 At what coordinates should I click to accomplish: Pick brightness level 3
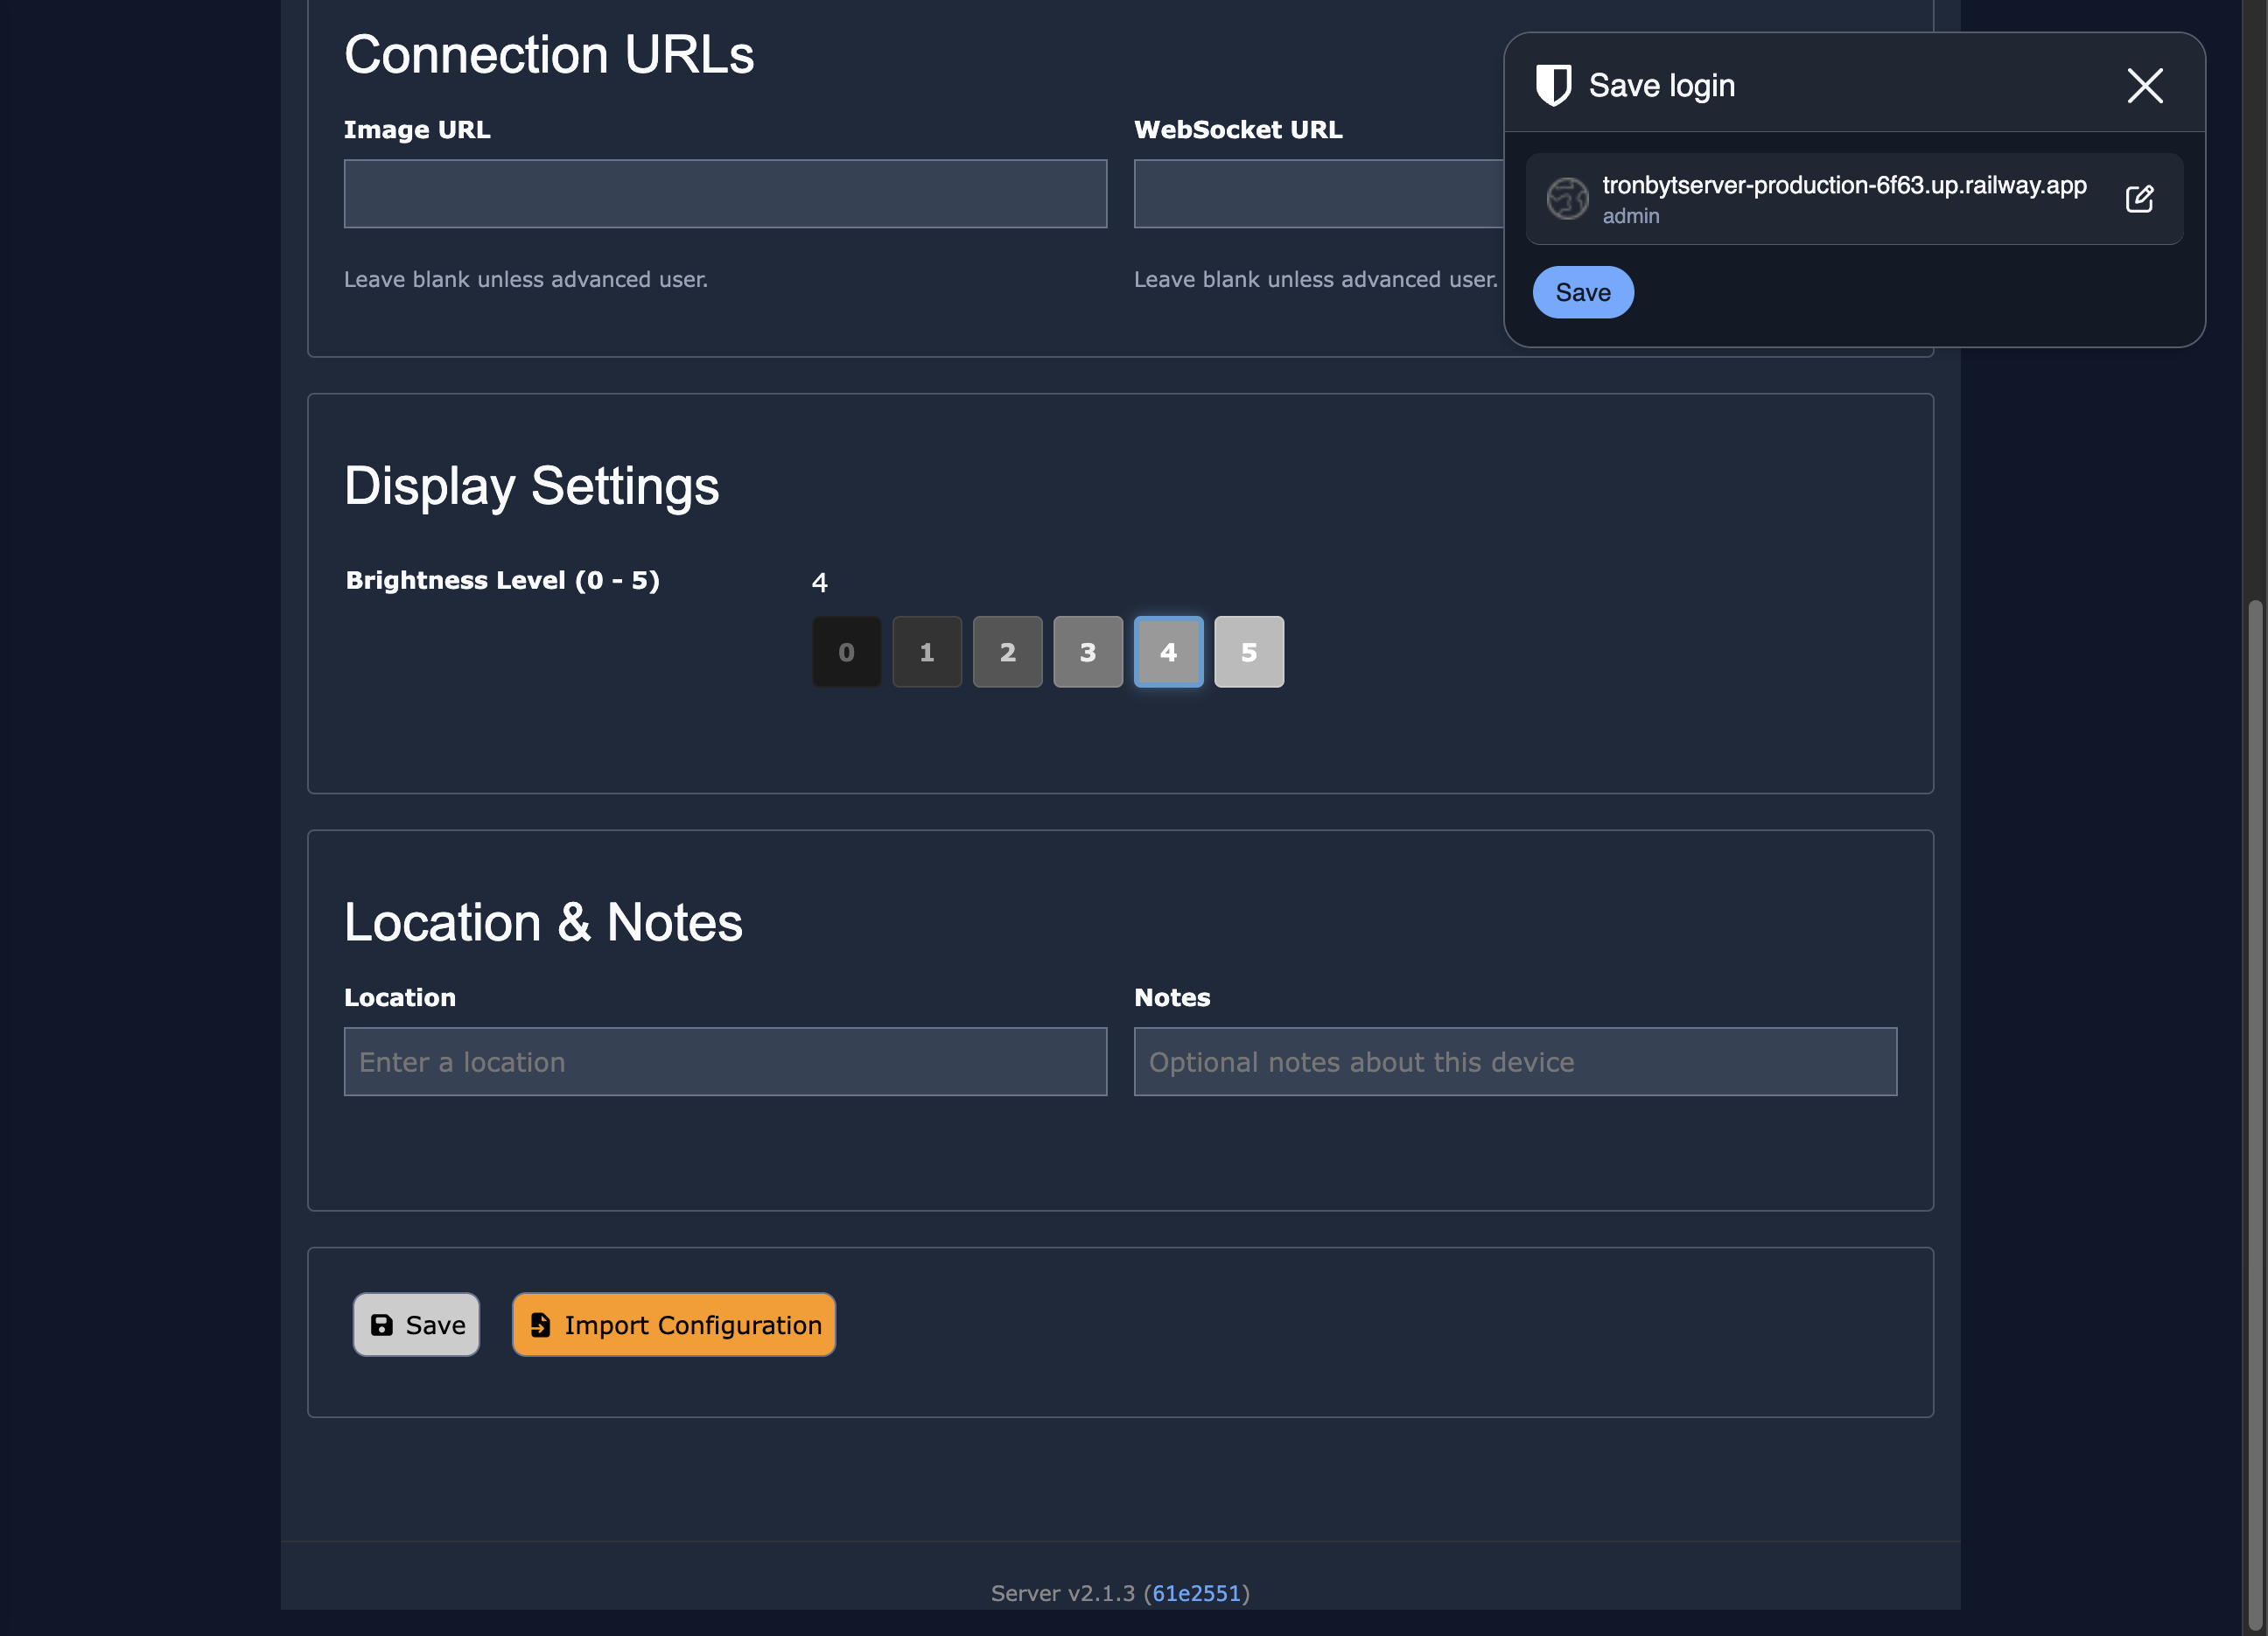coord(1088,652)
